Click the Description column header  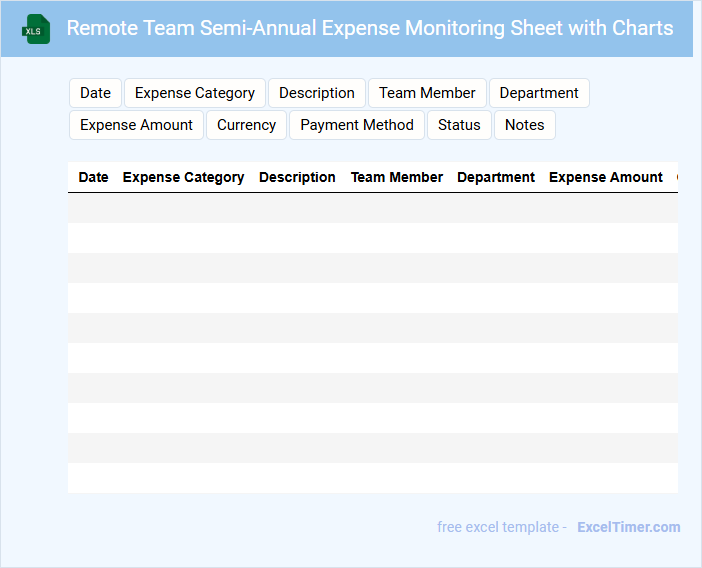pos(297,177)
